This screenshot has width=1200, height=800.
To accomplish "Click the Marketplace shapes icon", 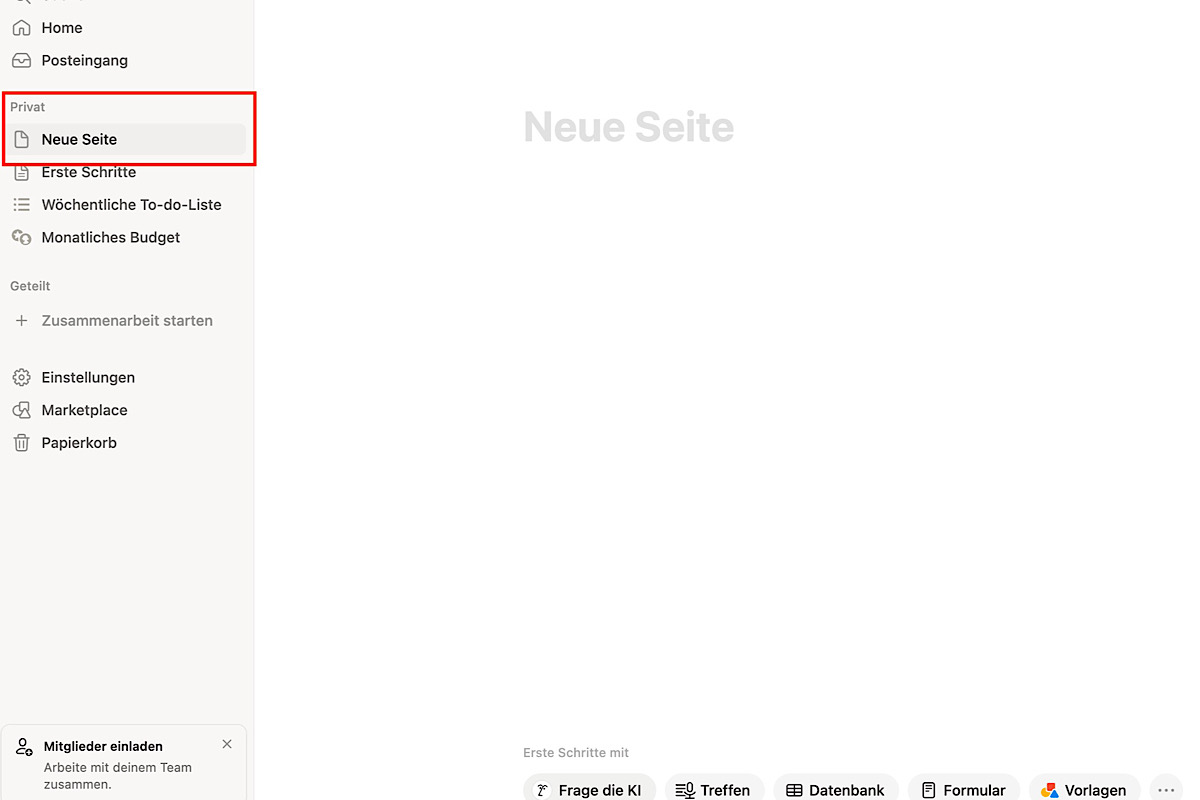I will [x=21, y=411].
